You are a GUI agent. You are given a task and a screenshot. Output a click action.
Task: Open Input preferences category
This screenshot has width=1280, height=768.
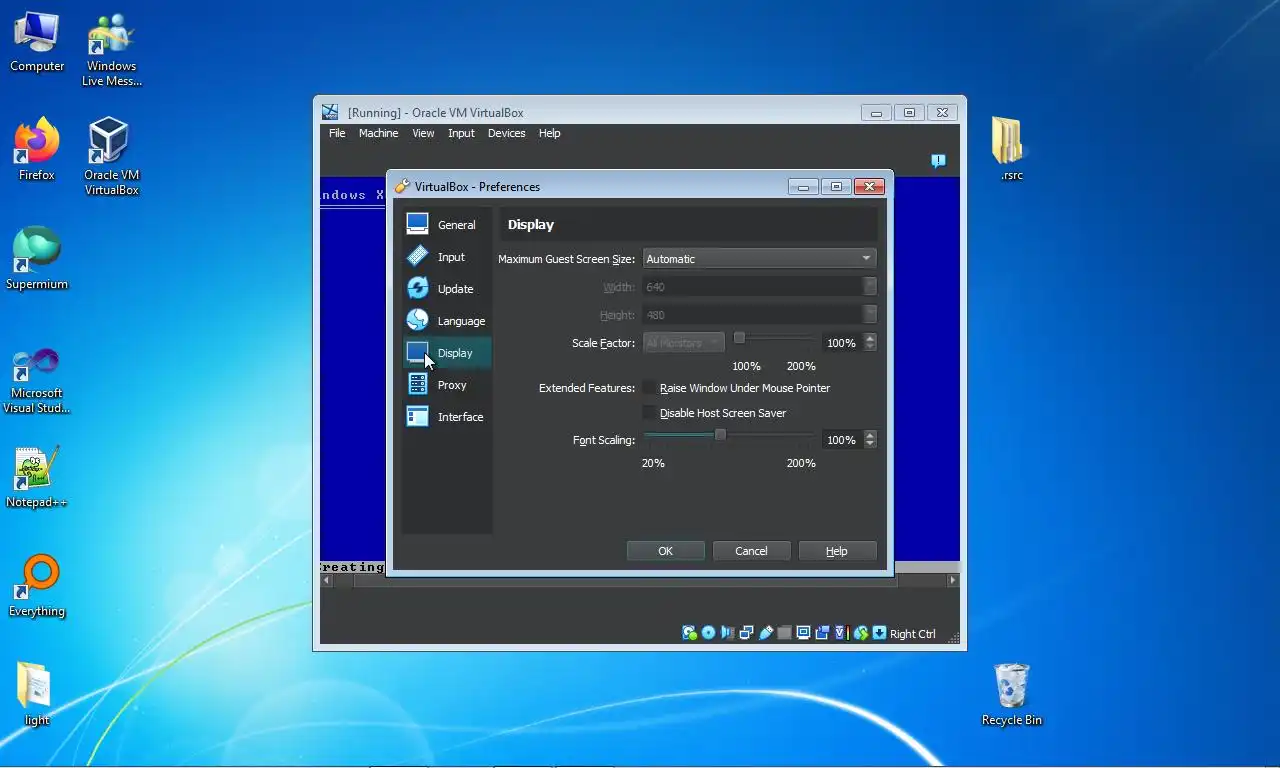click(446, 257)
